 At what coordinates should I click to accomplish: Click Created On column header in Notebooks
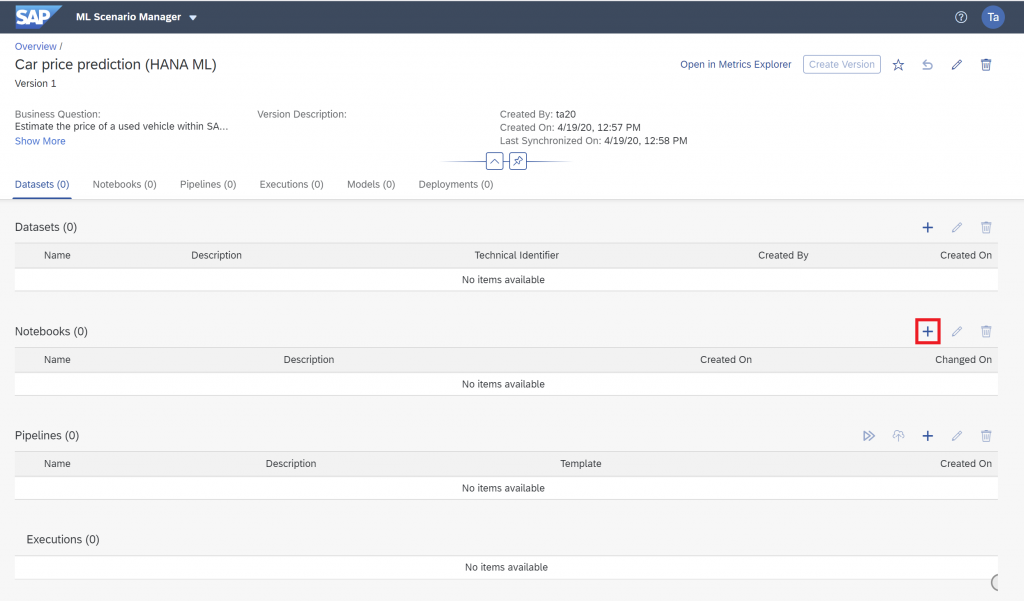[x=726, y=359]
